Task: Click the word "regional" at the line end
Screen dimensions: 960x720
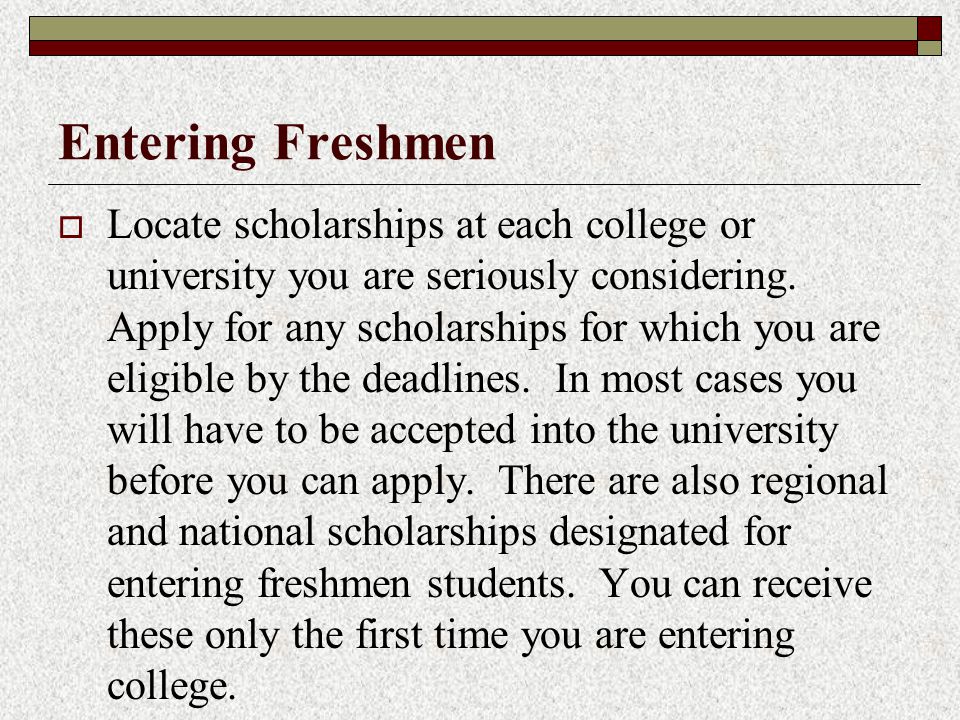Action: (819, 483)
